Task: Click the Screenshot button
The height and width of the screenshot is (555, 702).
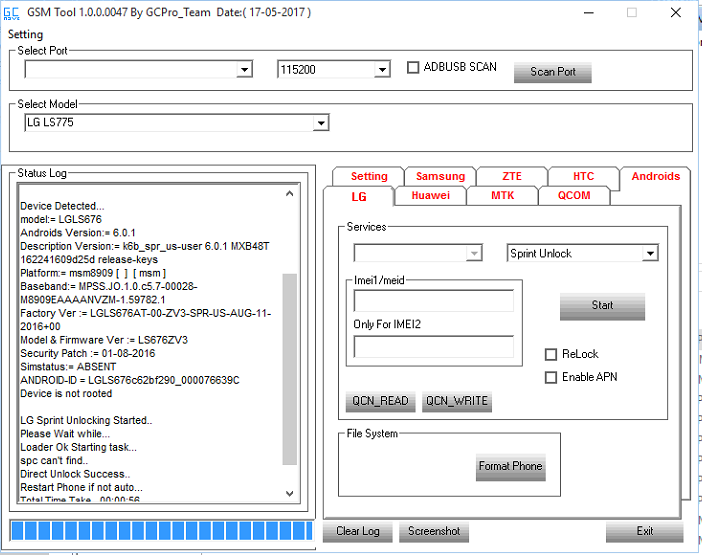Action: [434, 532]
